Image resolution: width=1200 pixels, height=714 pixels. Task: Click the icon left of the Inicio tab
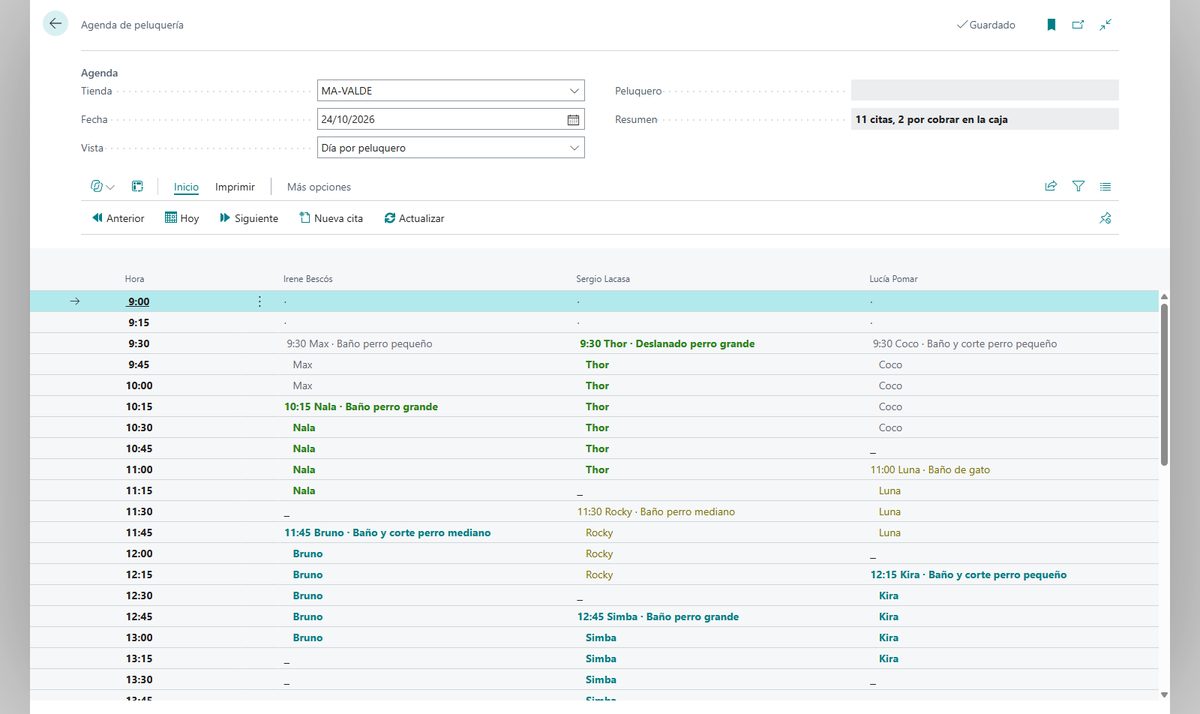[138, 186]
